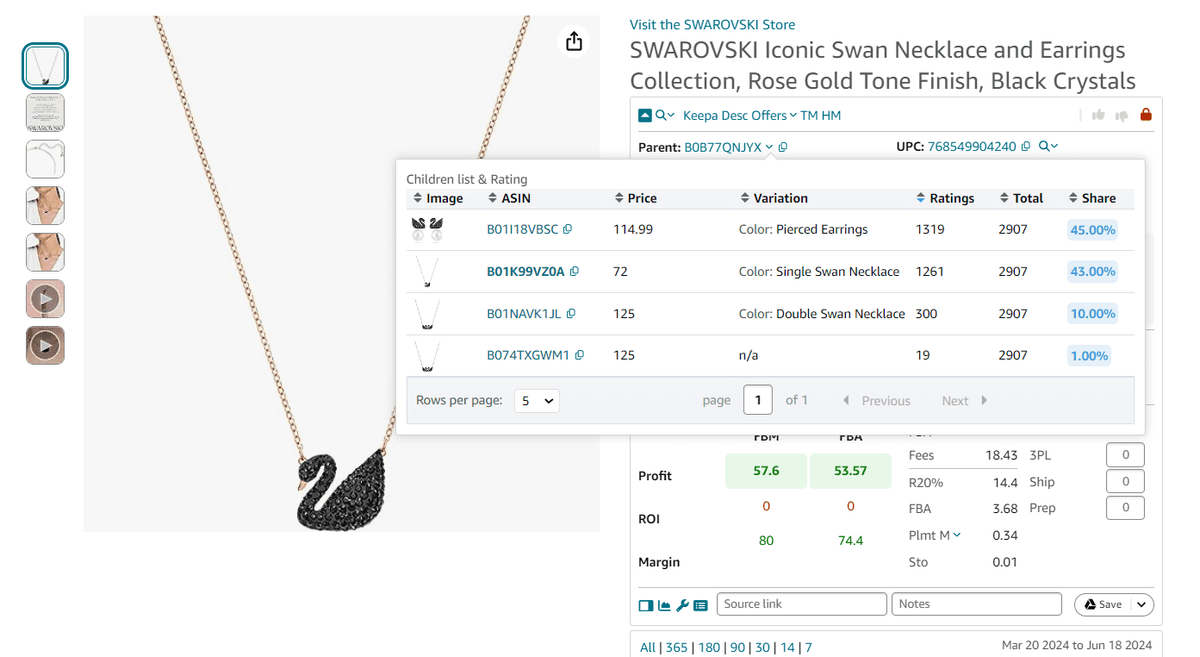The width and height of the screenshot is (1200, 657).
Task: Select the 30 days range
Action: (762, 647)
